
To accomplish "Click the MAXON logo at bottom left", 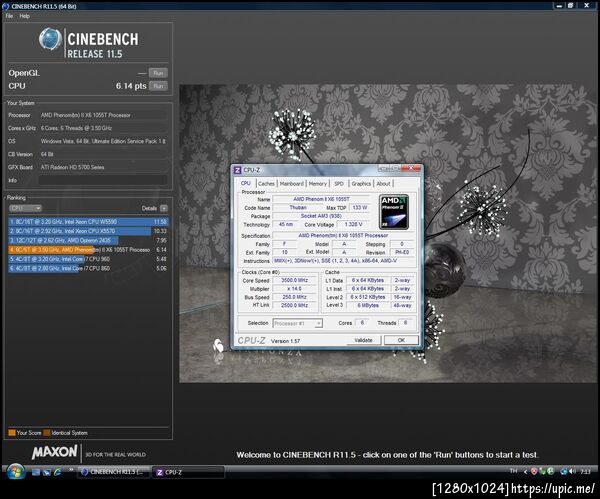I will (x=54, y=452).
